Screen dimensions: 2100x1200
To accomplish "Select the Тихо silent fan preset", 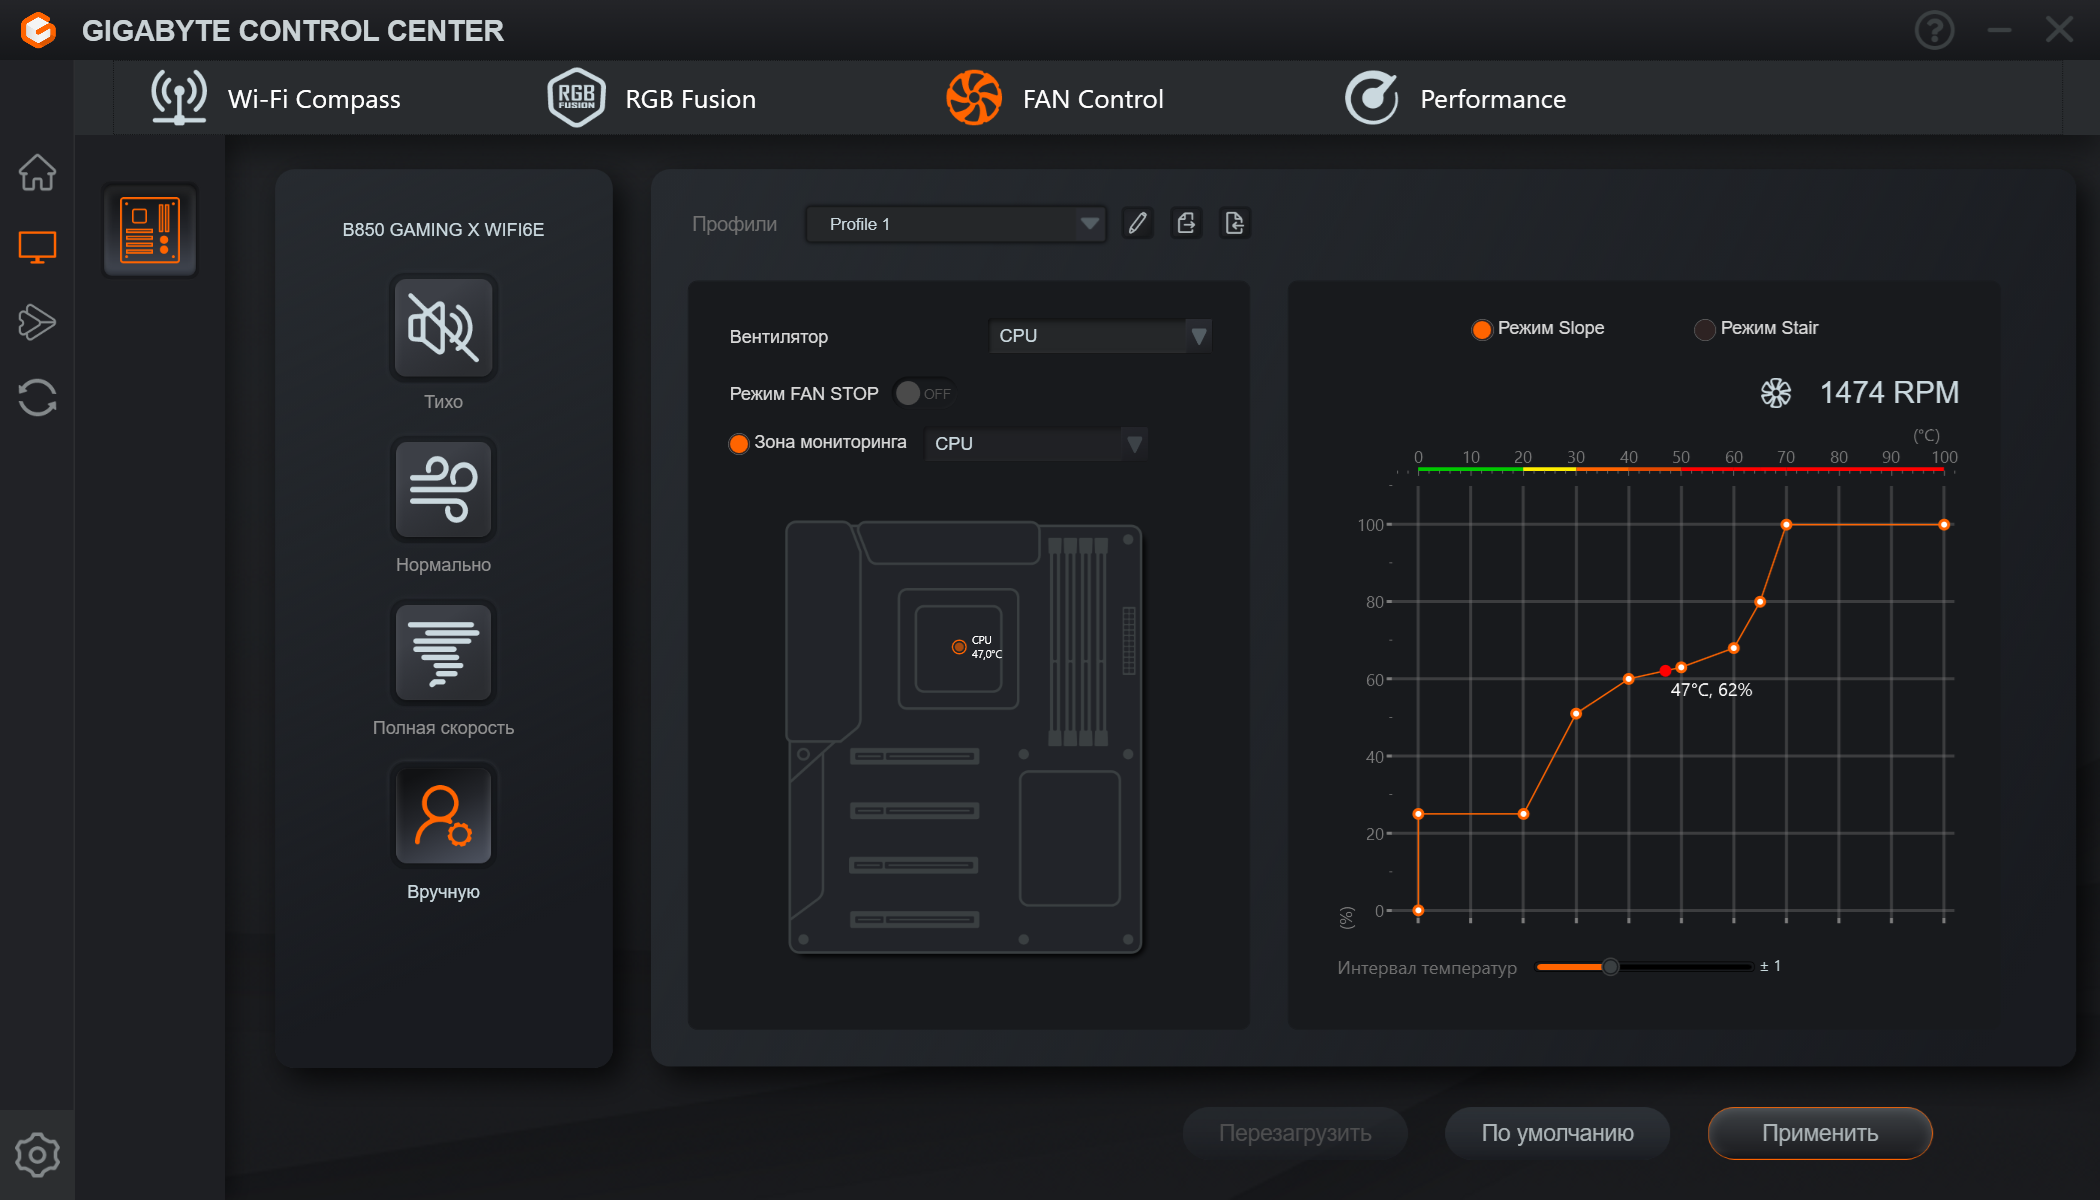I will click(x=443, y=328).
